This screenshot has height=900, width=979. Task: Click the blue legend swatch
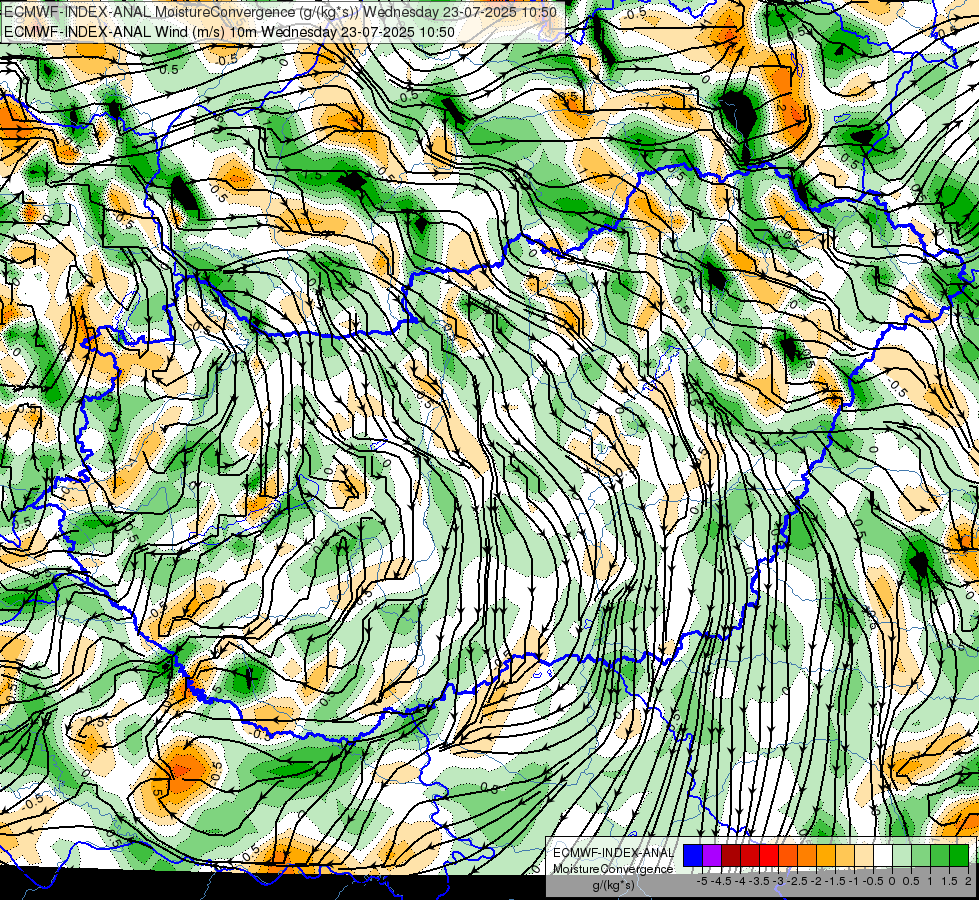click(x=693, y=855)
